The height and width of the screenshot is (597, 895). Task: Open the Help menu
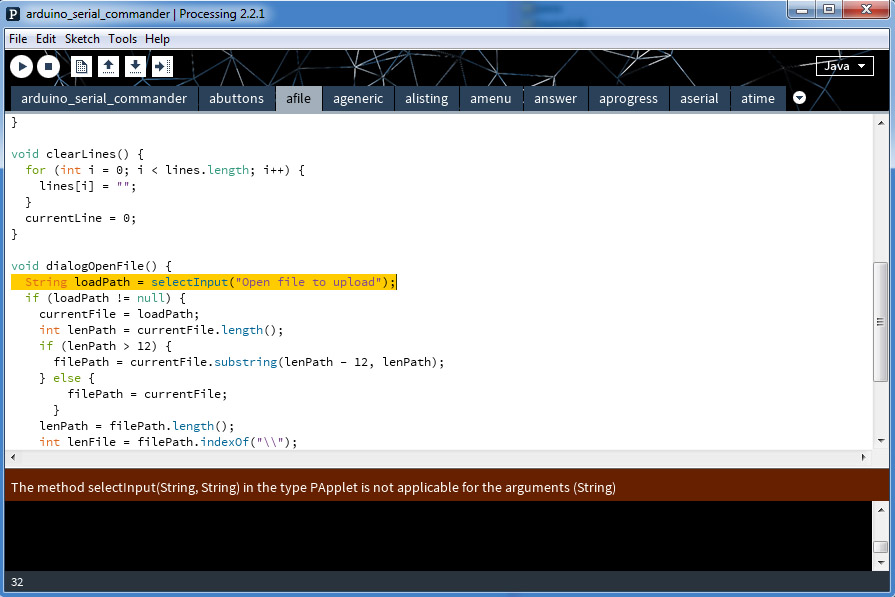[x=157, y=39]
